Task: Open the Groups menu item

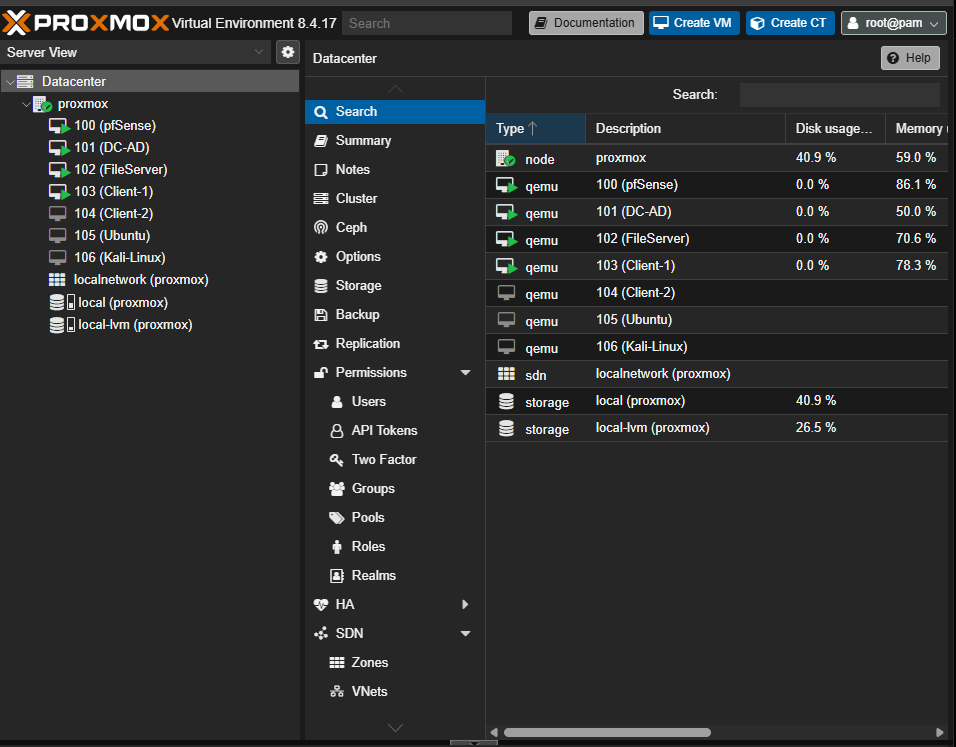Action: click(x=395, y=488)
